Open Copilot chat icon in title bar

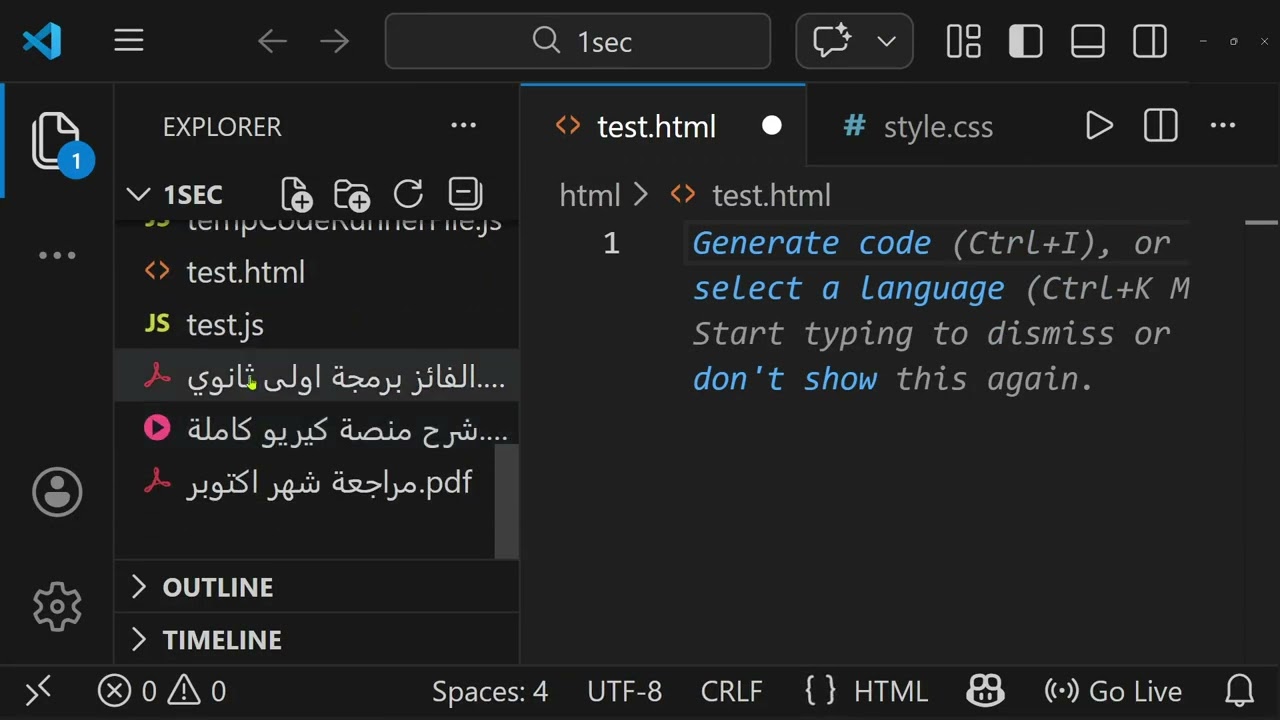point(831,41)
